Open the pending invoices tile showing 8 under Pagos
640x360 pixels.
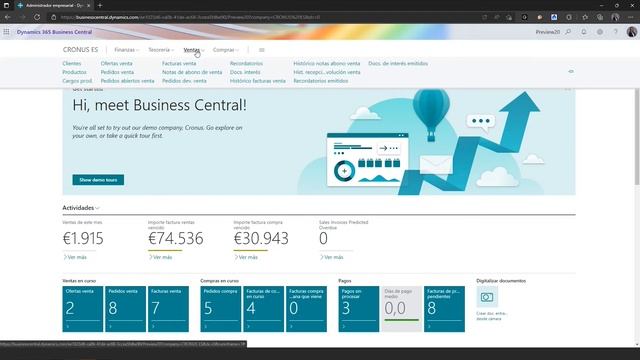pos(444,309)
